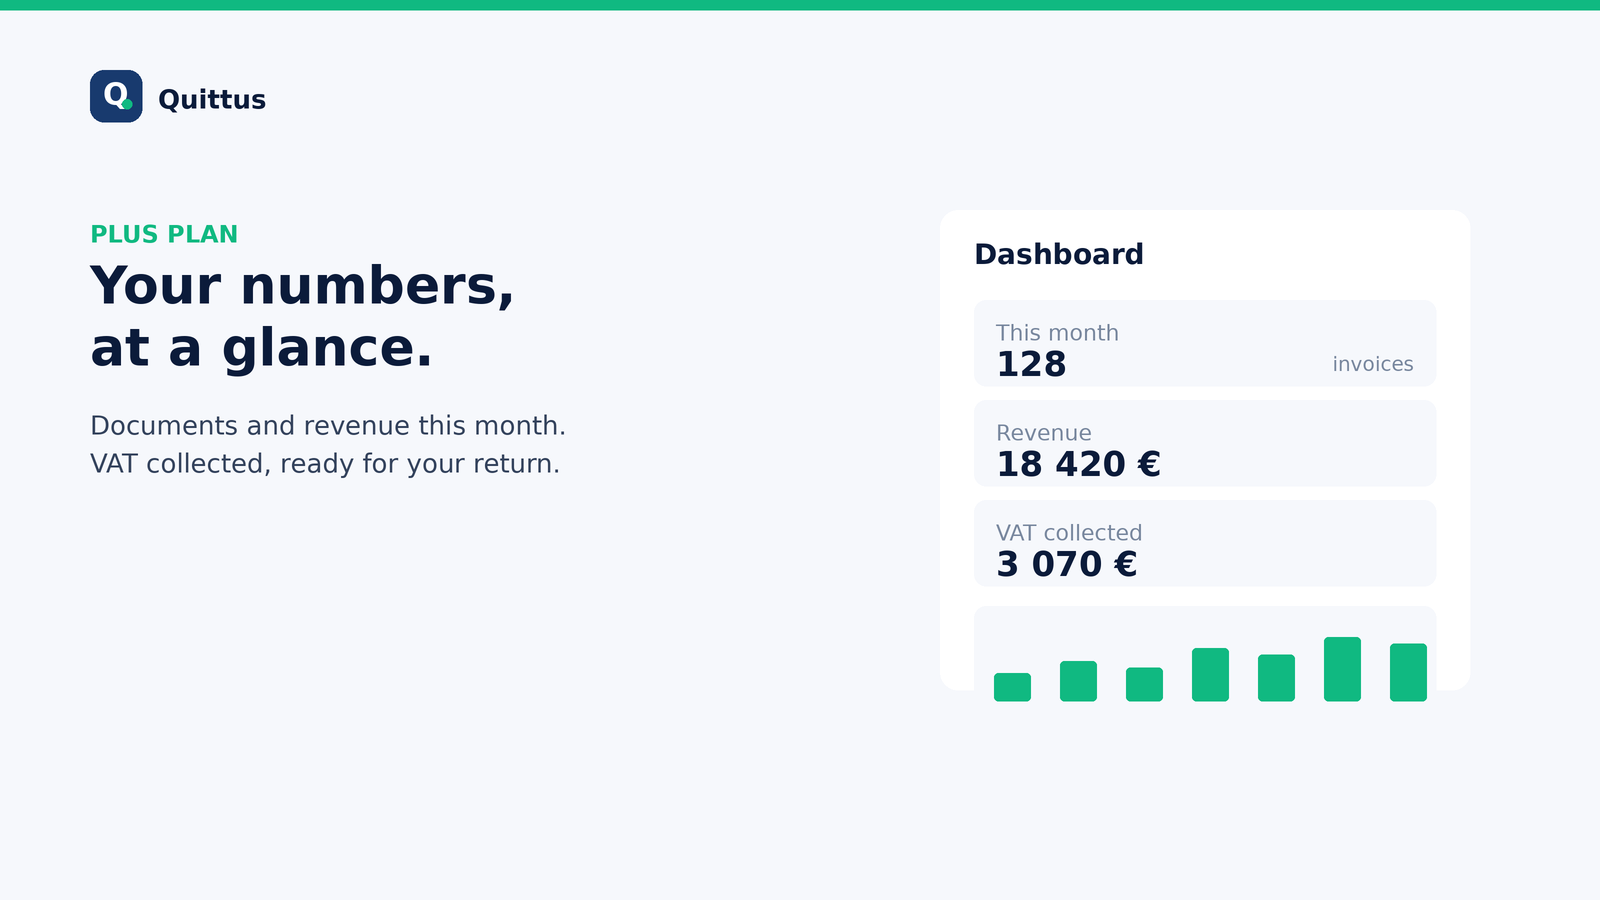The image size is (1600, 900).
Task: Click the 'Your numbers, at a glance.' headline
Action: click(x=302, y=316)
